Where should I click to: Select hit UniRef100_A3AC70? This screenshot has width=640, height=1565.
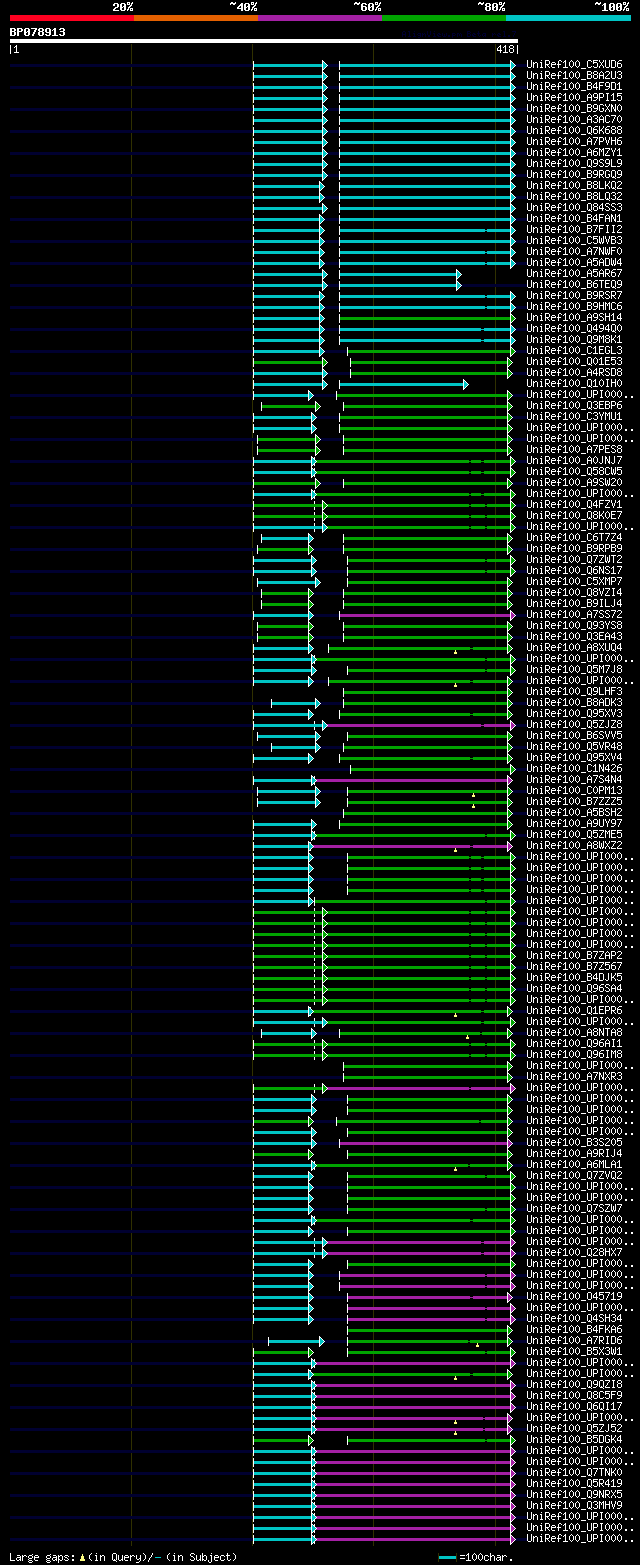[574, 119]
